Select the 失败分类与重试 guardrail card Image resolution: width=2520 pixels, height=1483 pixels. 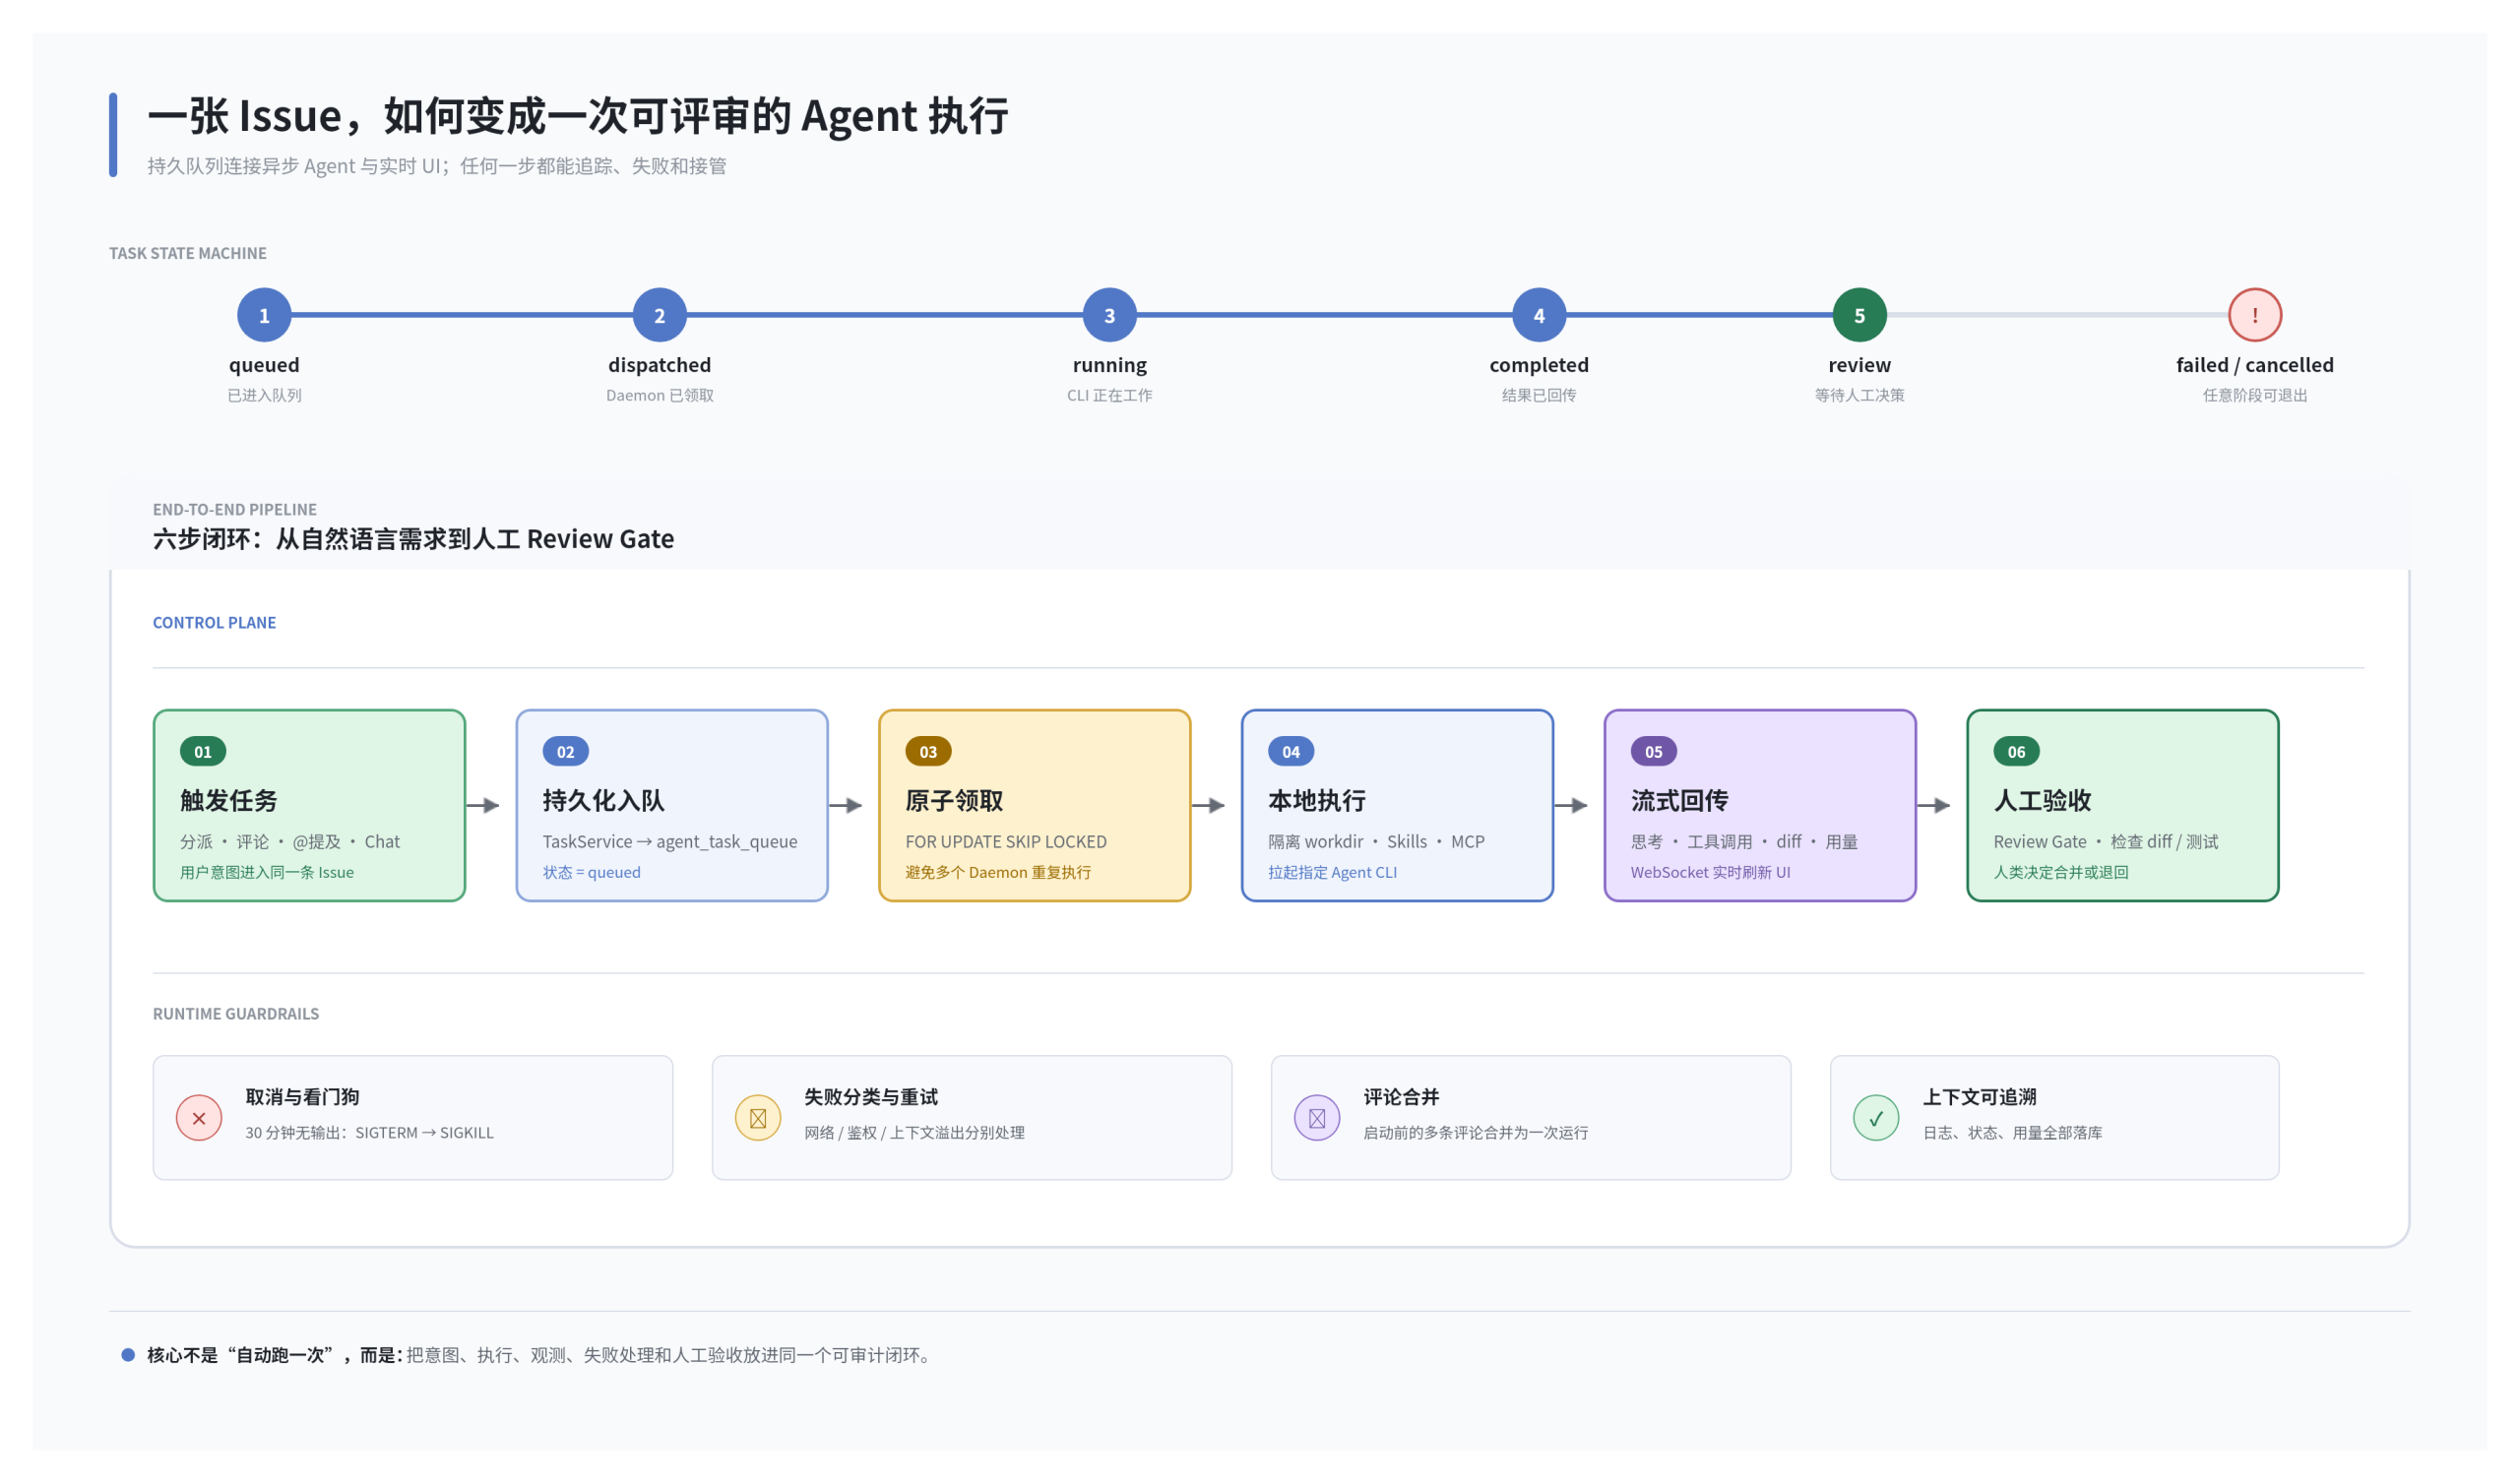(972, 1118)
